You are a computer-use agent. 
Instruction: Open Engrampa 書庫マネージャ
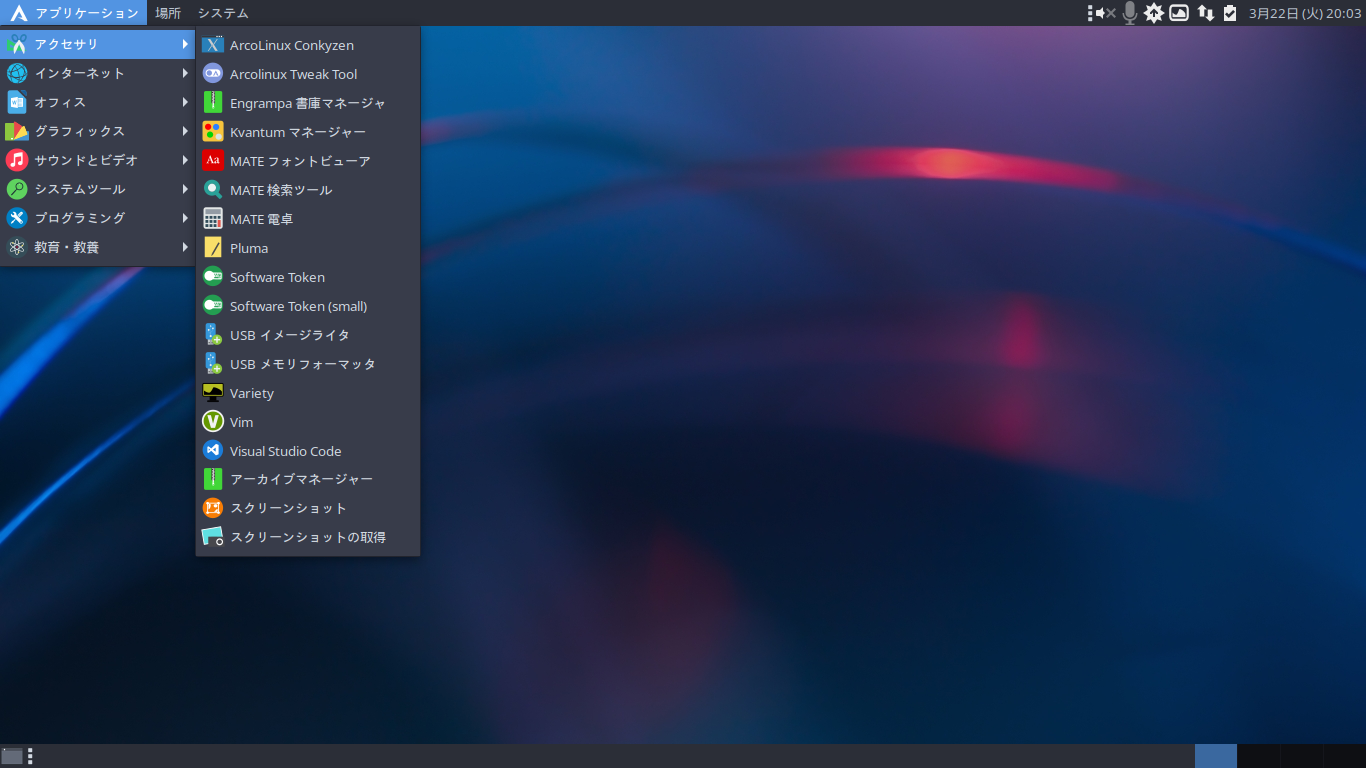coord(308,103)
